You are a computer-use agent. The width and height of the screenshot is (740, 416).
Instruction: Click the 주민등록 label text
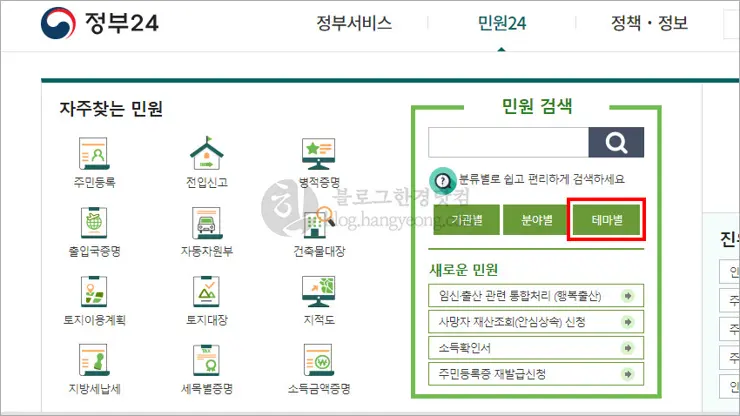point(94,182)
